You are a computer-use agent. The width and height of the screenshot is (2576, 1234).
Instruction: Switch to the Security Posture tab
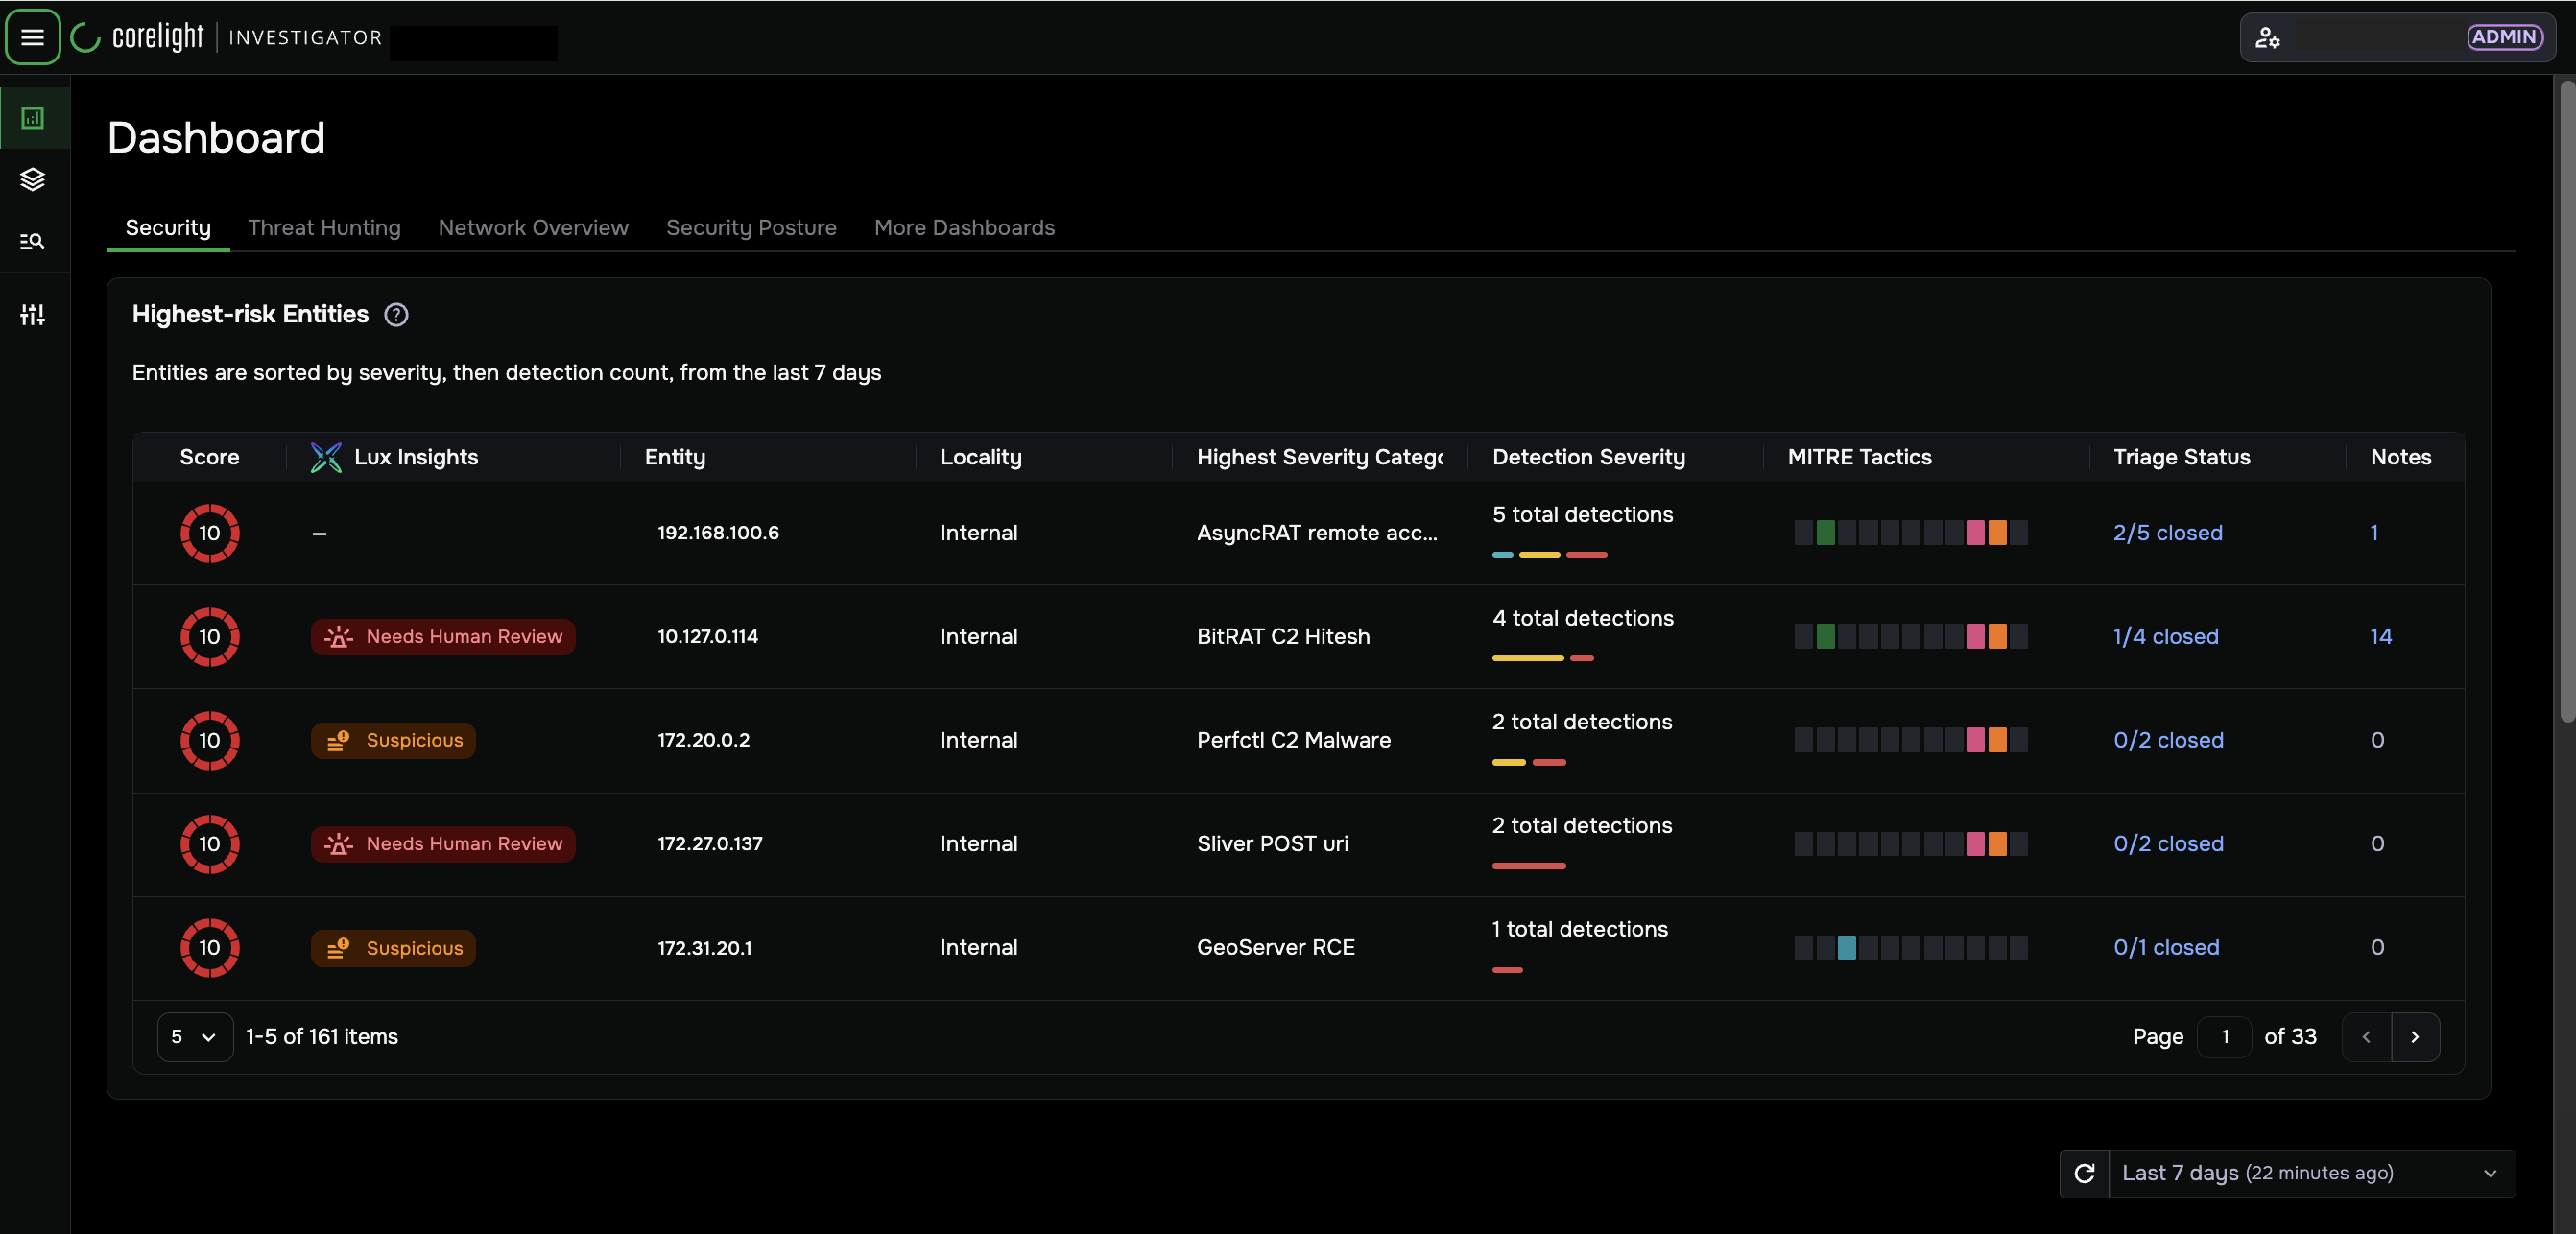(x=751, y=228)
